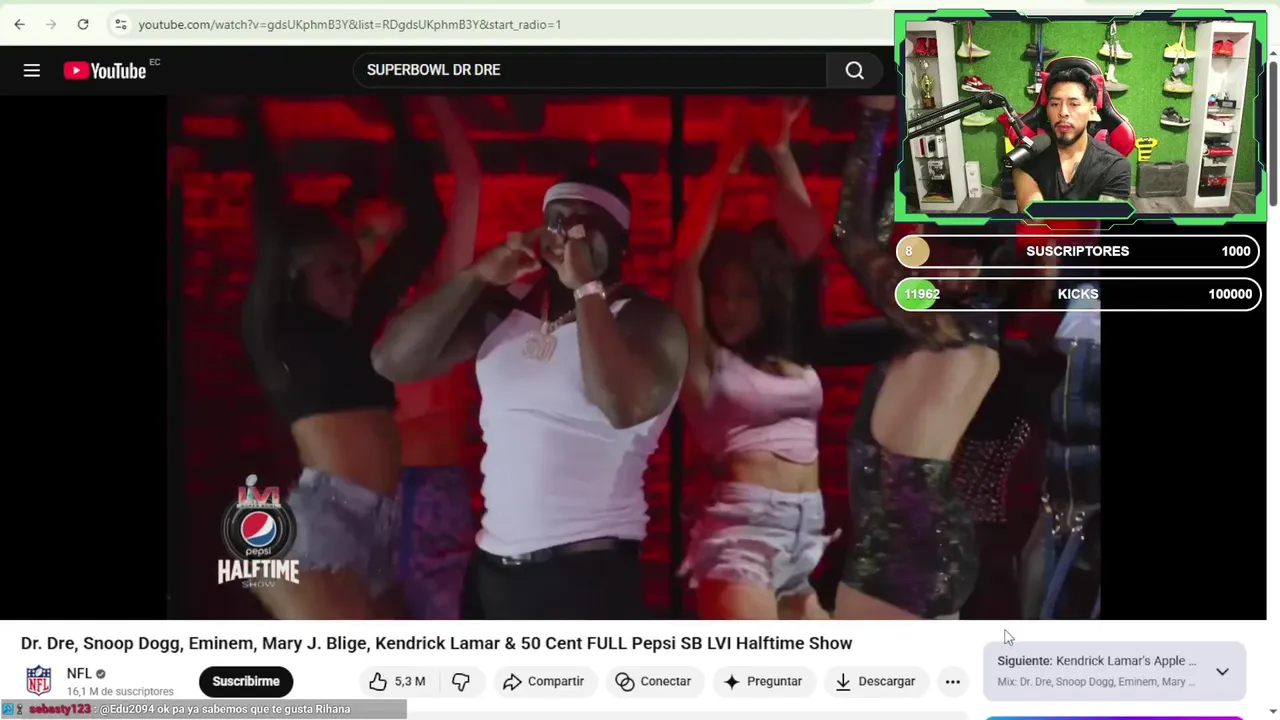Click the streamer webcam overlay
The height and width of the screenshot is (720, 1280).
pos(1080,116)
